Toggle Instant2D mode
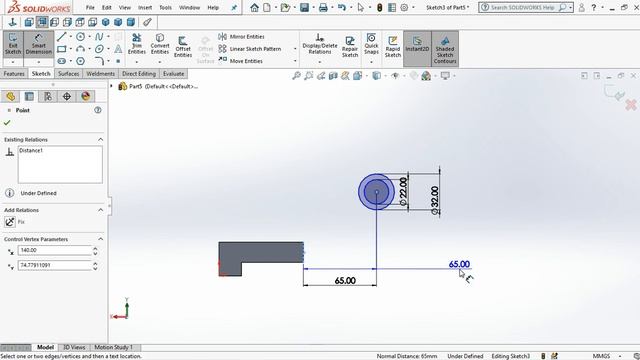This screenshot has width=640, height=360. (417, 48)
